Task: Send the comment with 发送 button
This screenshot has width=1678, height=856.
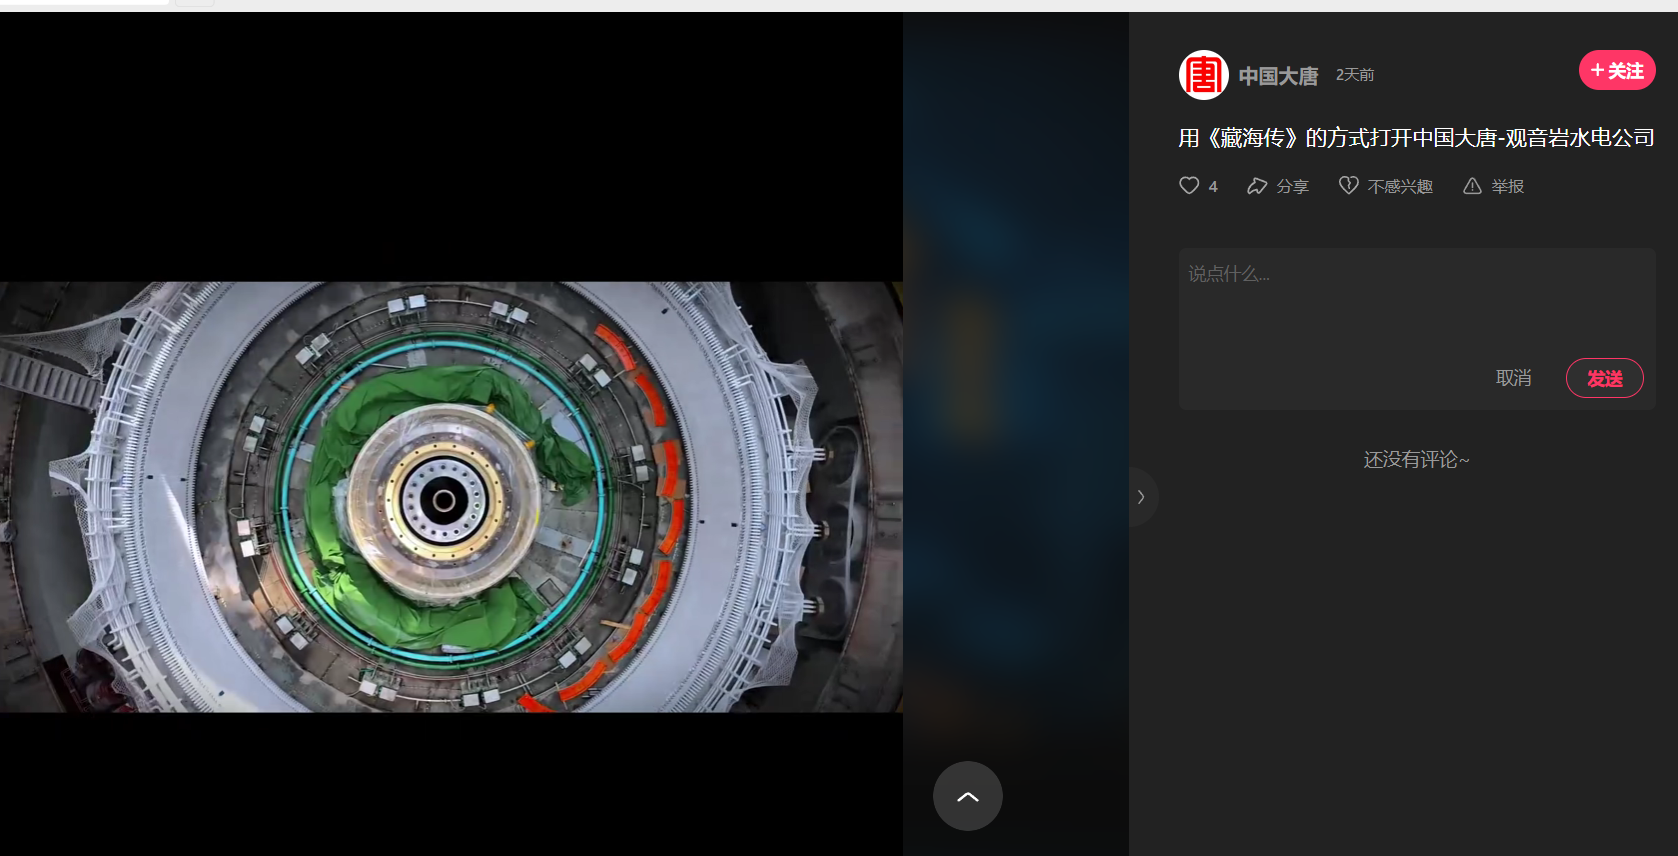Action: [x=1604, y=378]
